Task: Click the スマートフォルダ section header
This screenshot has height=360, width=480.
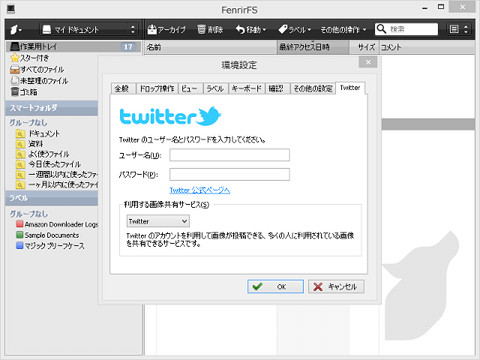Action: pos(52,108)
